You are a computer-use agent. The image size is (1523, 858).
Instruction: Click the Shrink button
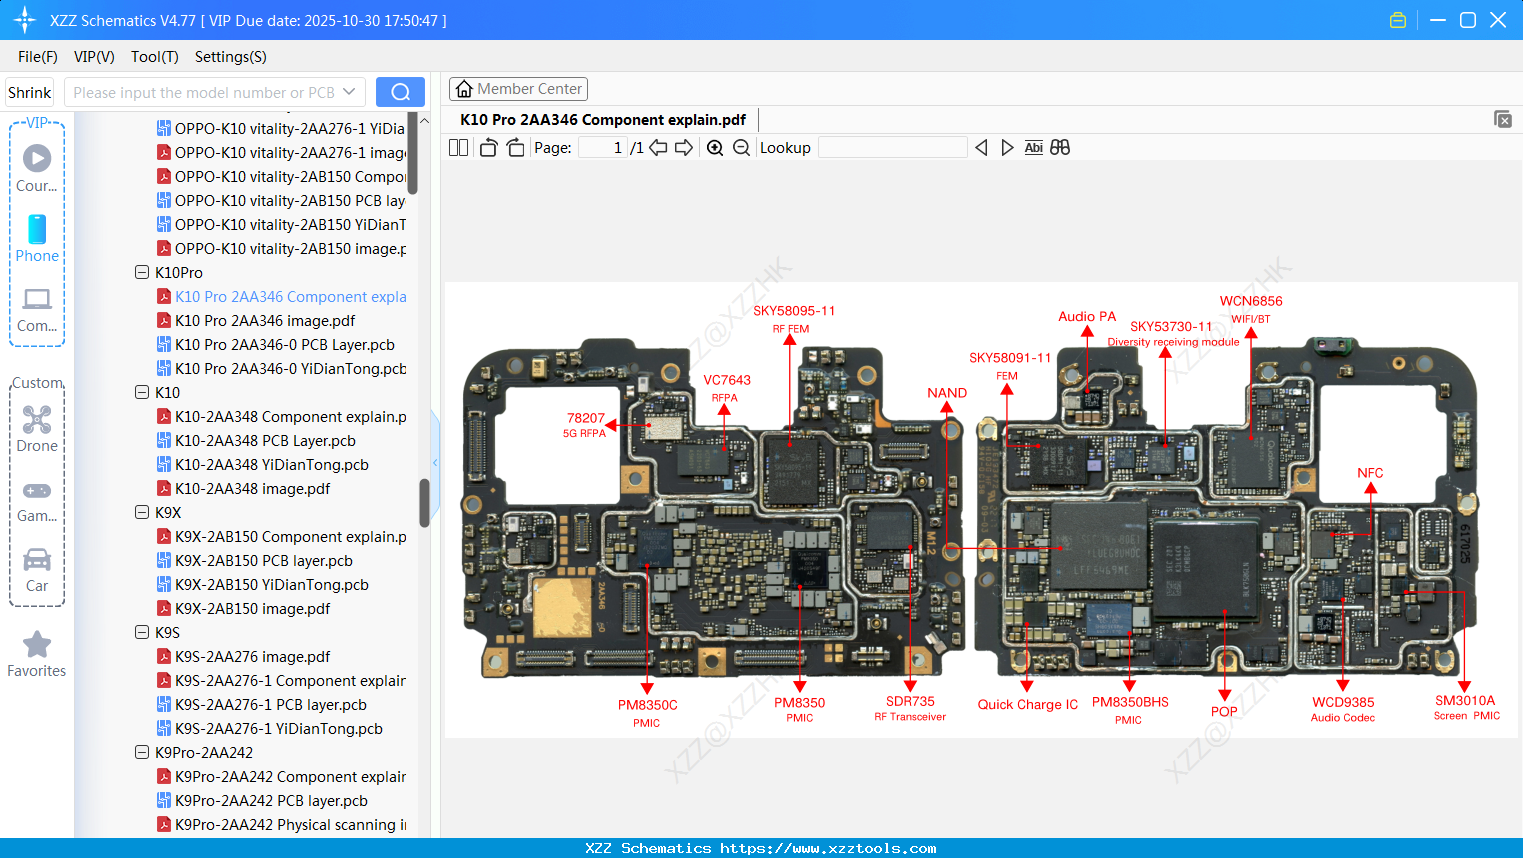[x=29, y=92]
